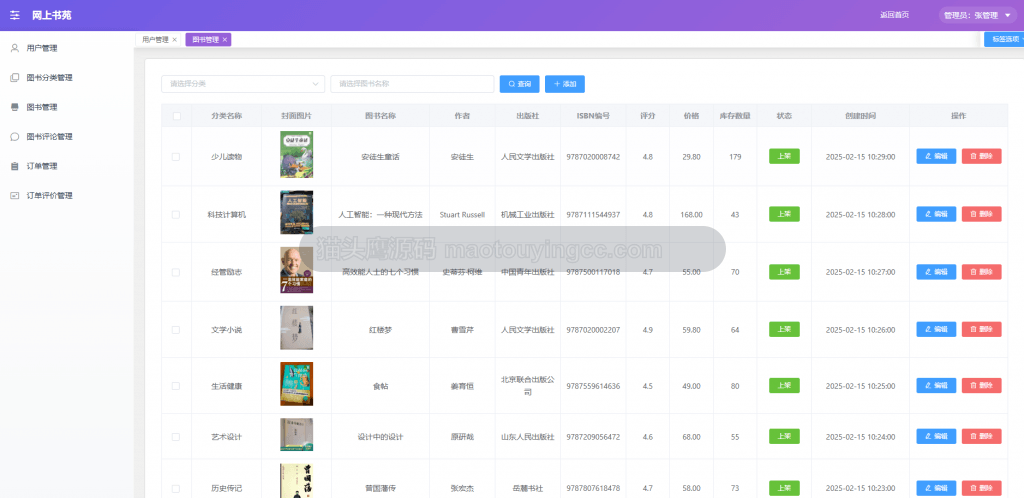Click the 查询 search button
This screenshot has height=498, width=1024.
(520, 84)
